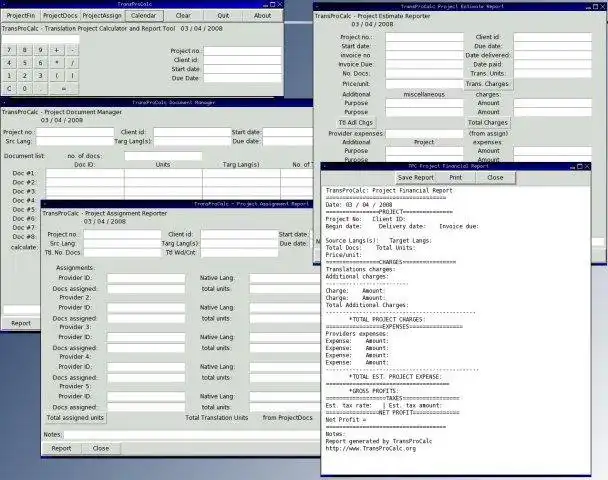Click the Total assigned units button
608x480 pixels.
click(x=75, y=418)
